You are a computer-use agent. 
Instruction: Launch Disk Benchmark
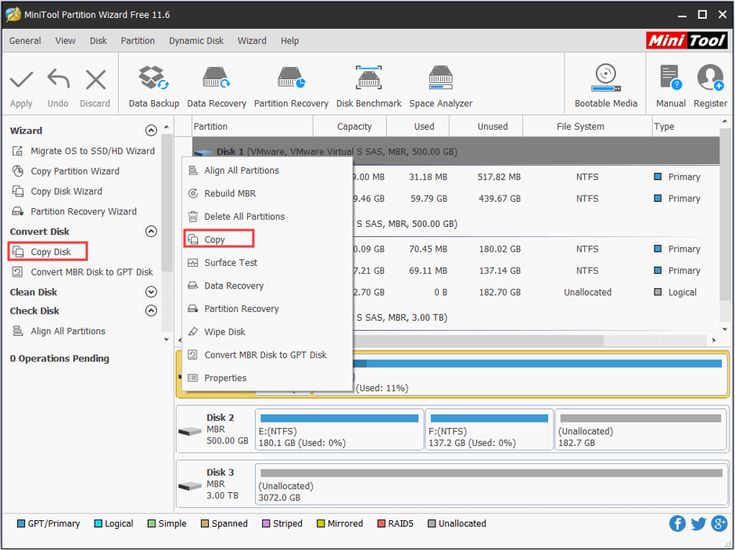368,86
